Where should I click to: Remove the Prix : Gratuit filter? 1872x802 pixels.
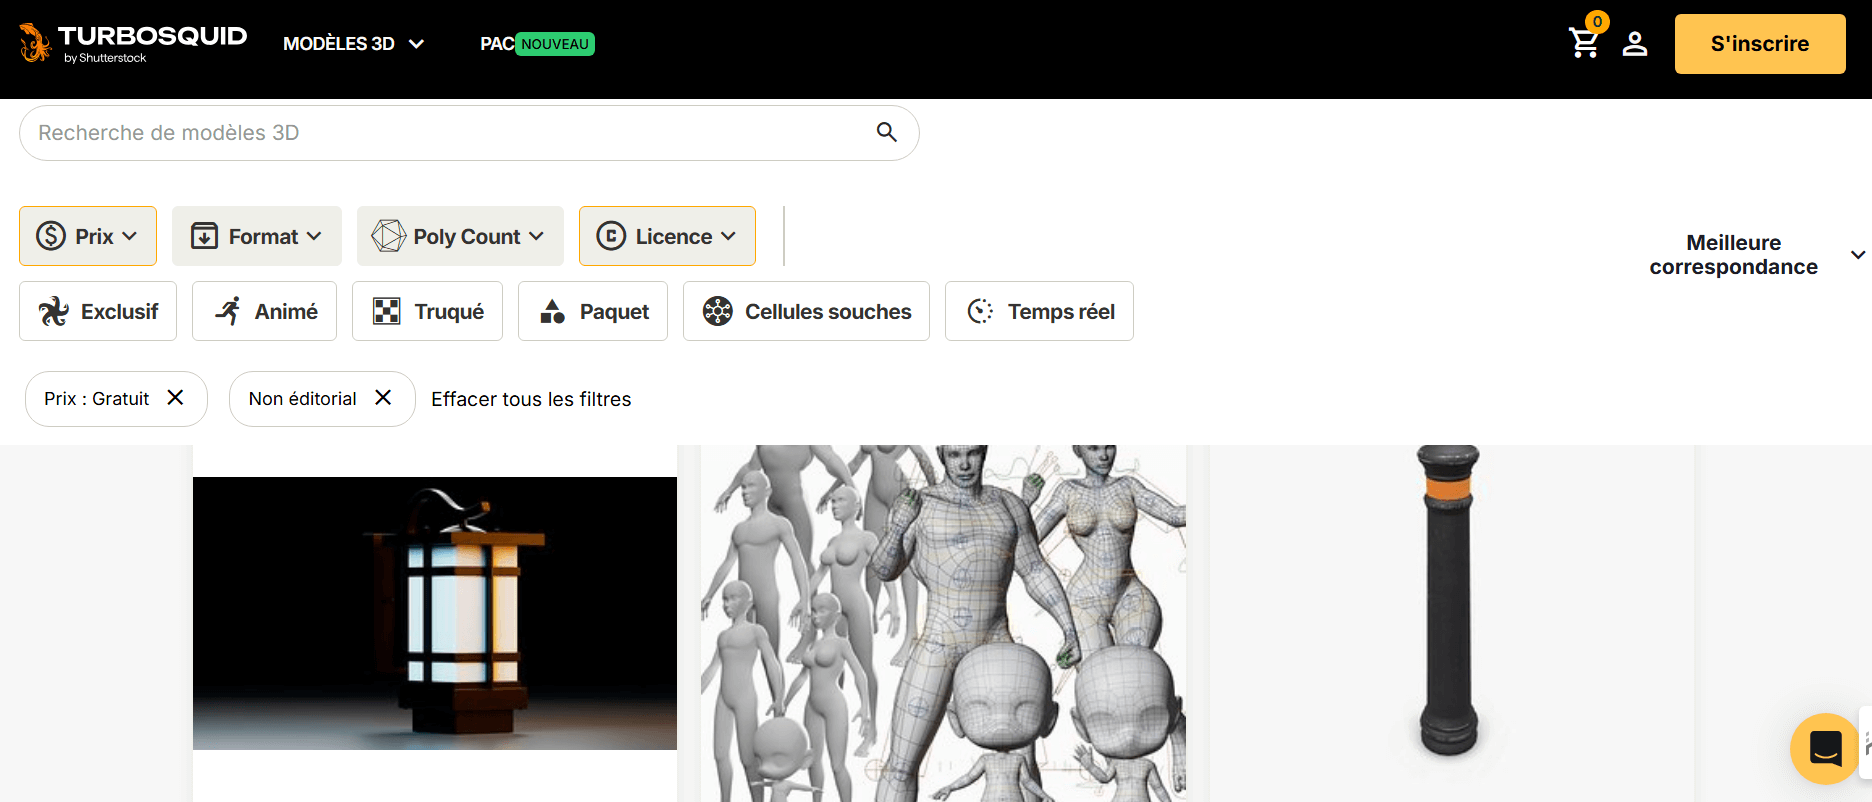(x=175, y=398)
